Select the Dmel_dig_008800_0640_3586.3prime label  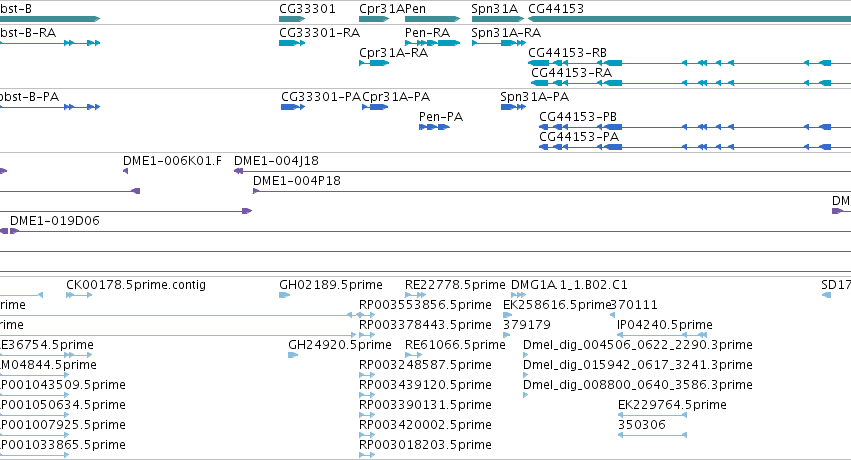coord(638,385)
